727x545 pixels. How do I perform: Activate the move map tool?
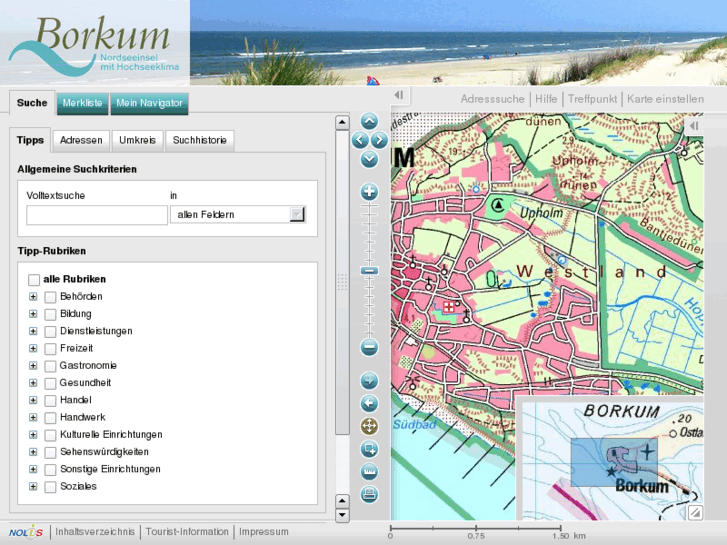[x=369, y=426]
